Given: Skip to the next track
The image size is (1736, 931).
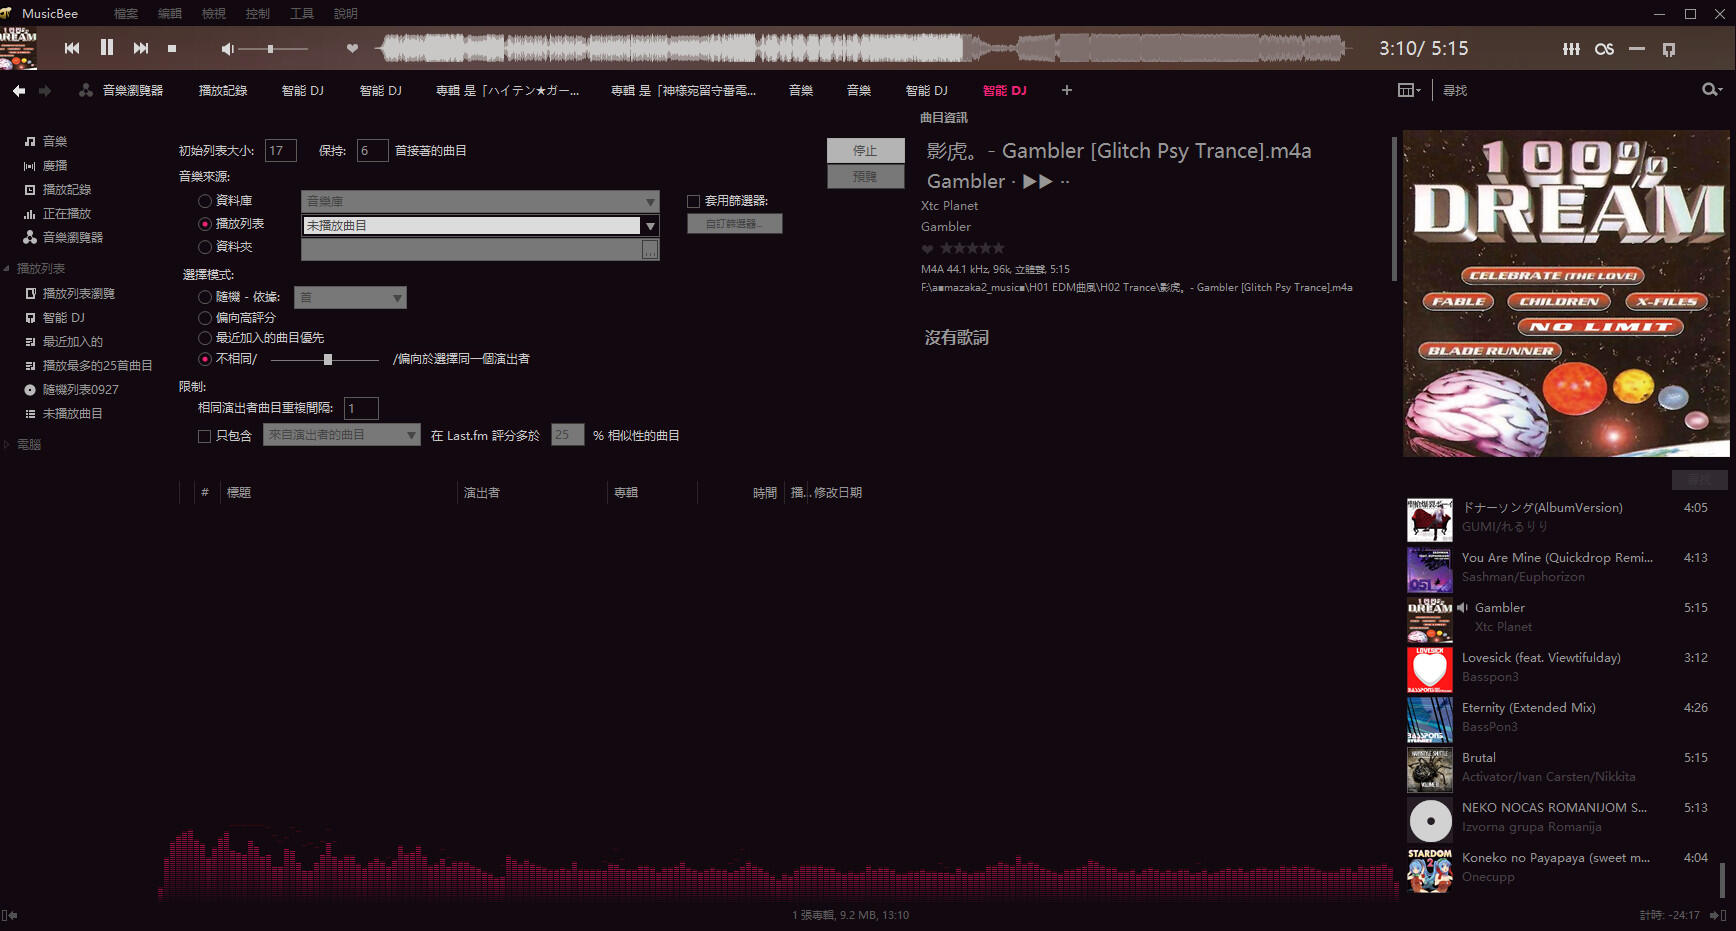Looking at the screenshot, I should (141, 48).
